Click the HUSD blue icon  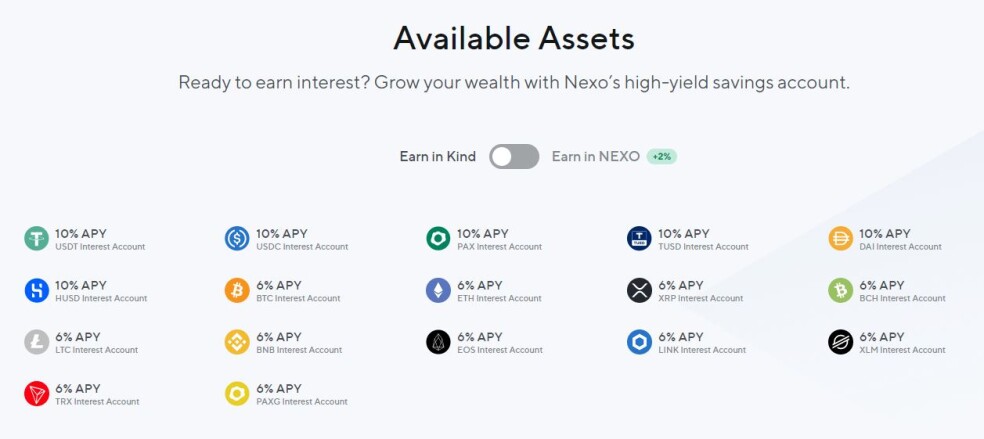pyautogui.click(x=36, y=290)
